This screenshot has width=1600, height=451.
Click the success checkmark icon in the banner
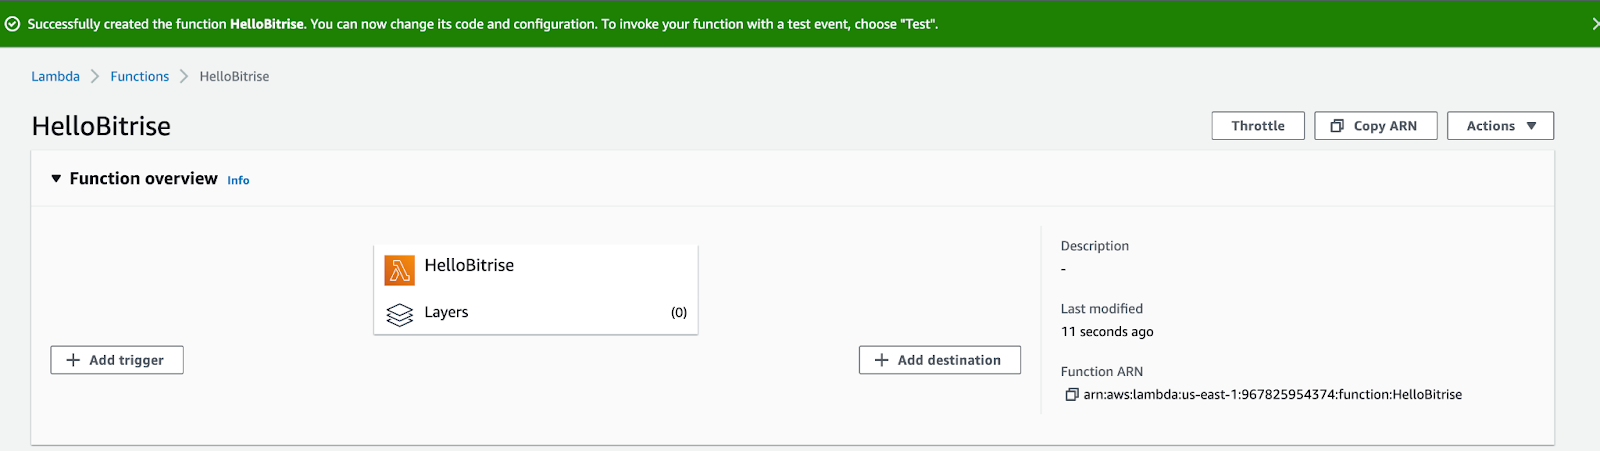(13, 24)
